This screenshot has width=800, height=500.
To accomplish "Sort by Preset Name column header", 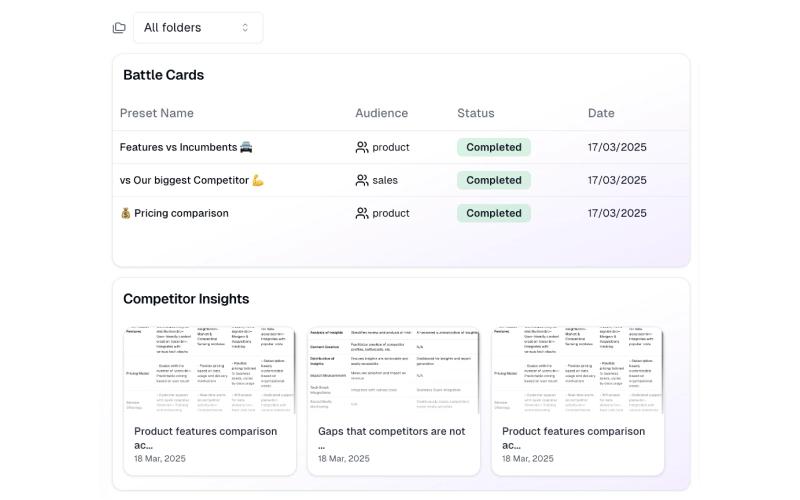I will click(x=157, y=113).
